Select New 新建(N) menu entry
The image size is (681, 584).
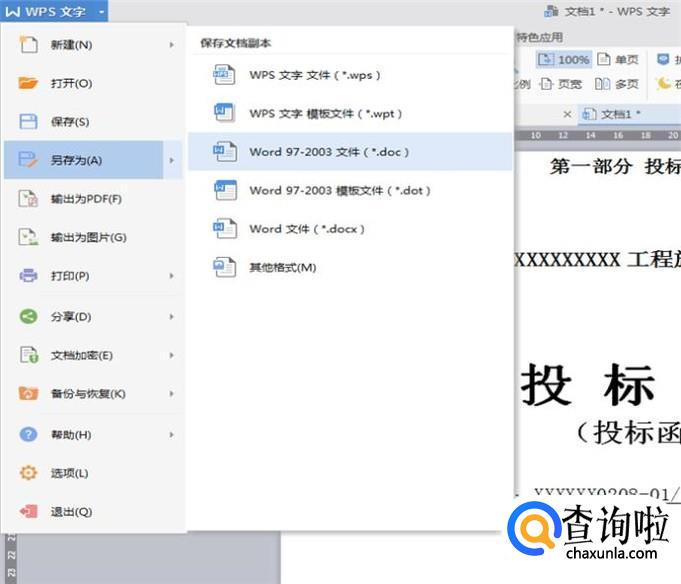(93, 45)
